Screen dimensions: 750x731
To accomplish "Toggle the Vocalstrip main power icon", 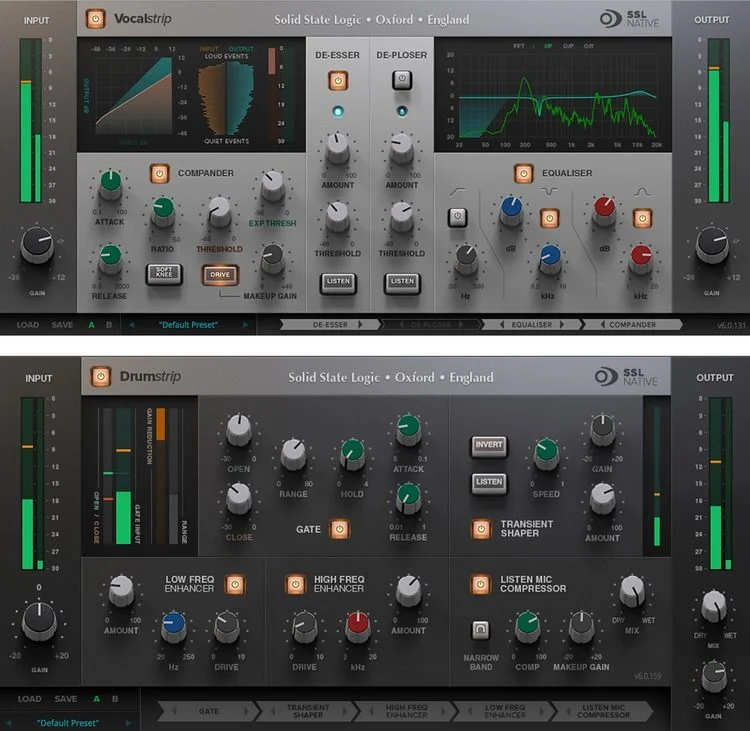I will coord(95,18).
